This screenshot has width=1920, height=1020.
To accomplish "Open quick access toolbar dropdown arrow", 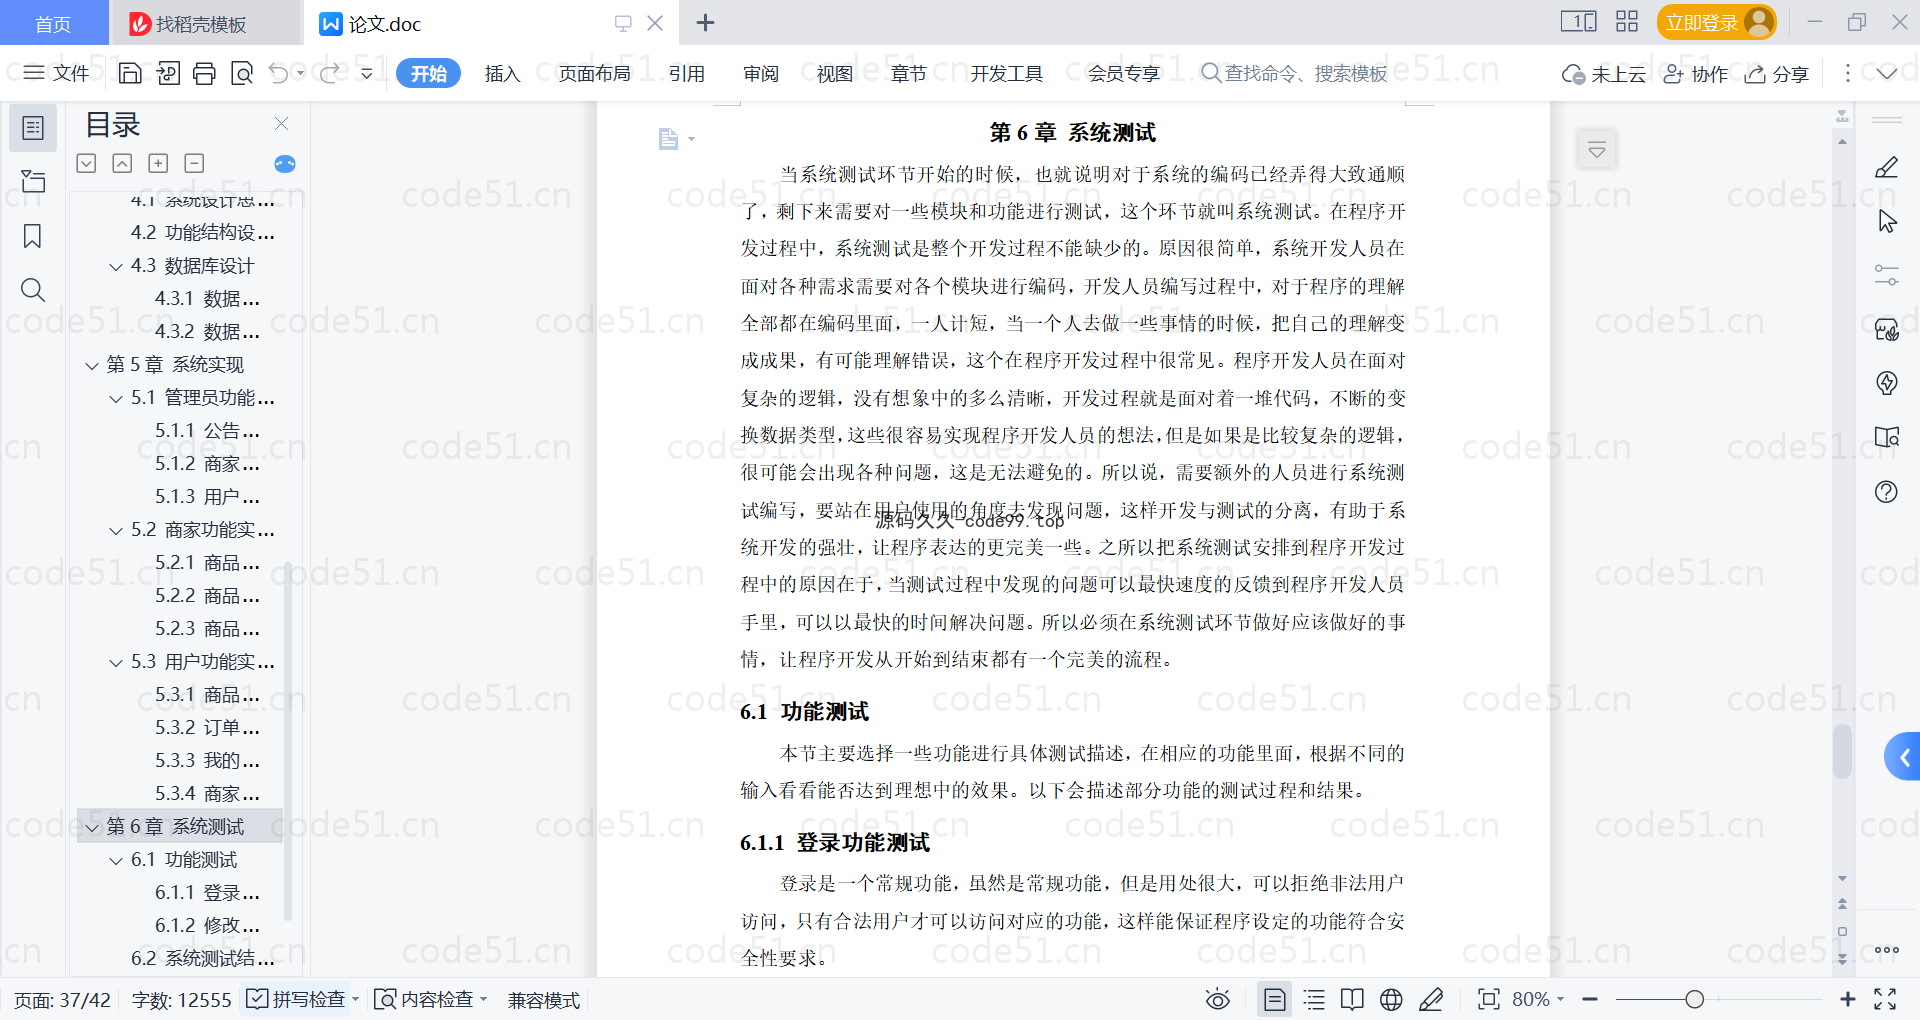I will point(366,73).
